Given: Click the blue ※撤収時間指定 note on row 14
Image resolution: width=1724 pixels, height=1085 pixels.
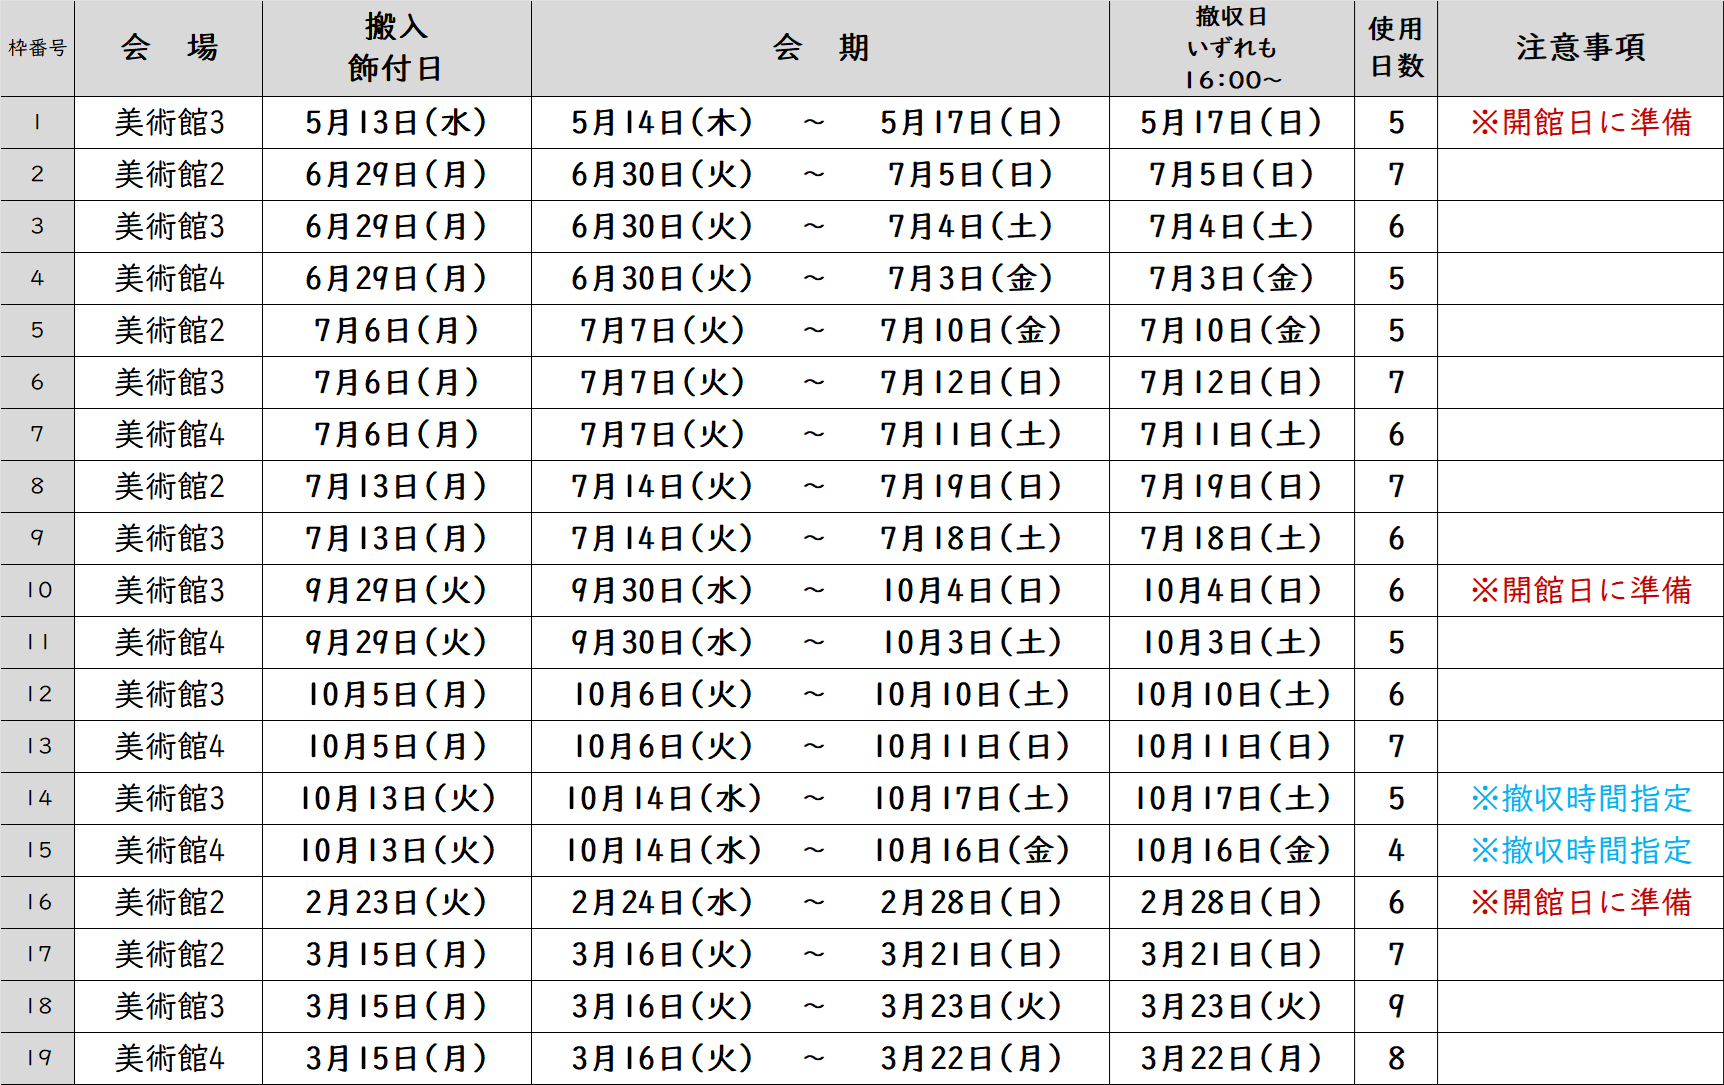Looking at the screenshot, I should (1581, 798).
